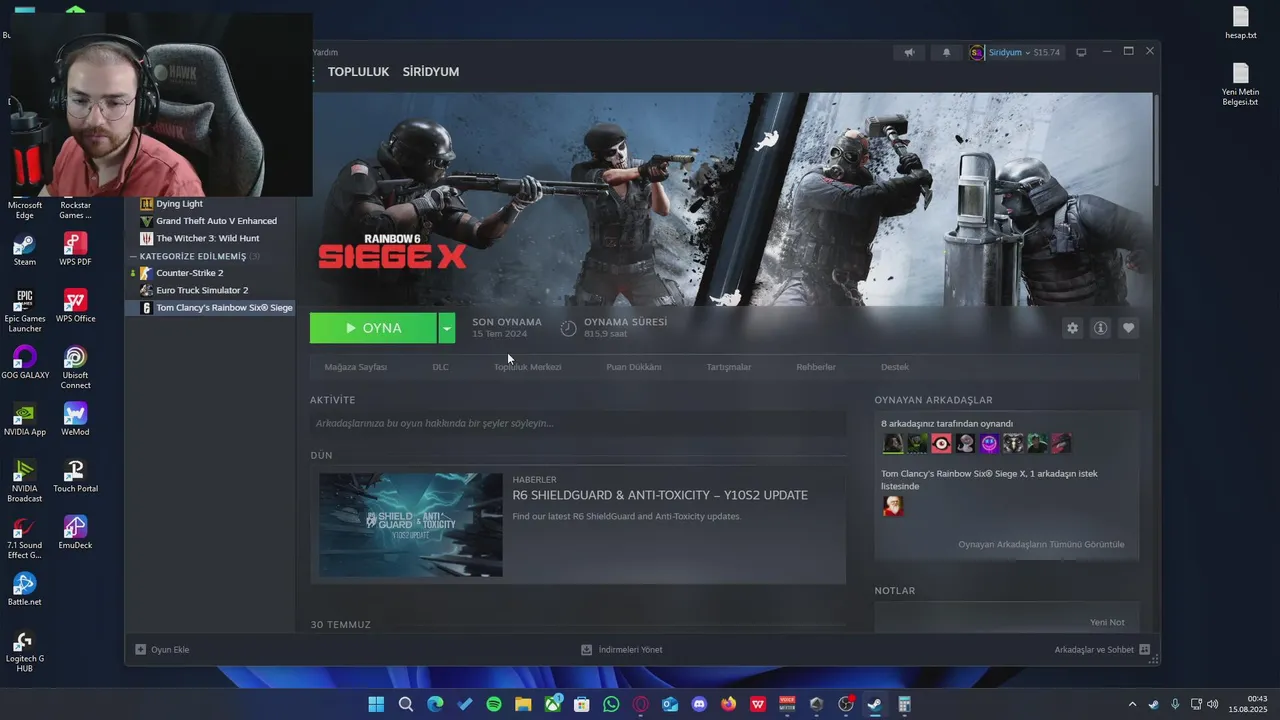Open the dropdown arrow beside Oyna

pos(447,328)
